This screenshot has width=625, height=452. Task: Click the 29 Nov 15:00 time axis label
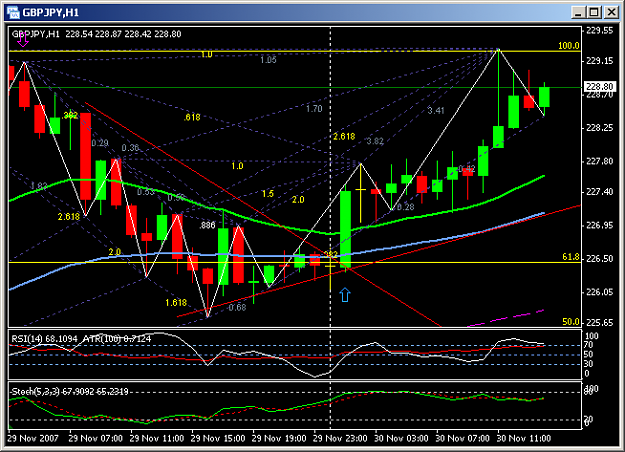coord(218,438)
